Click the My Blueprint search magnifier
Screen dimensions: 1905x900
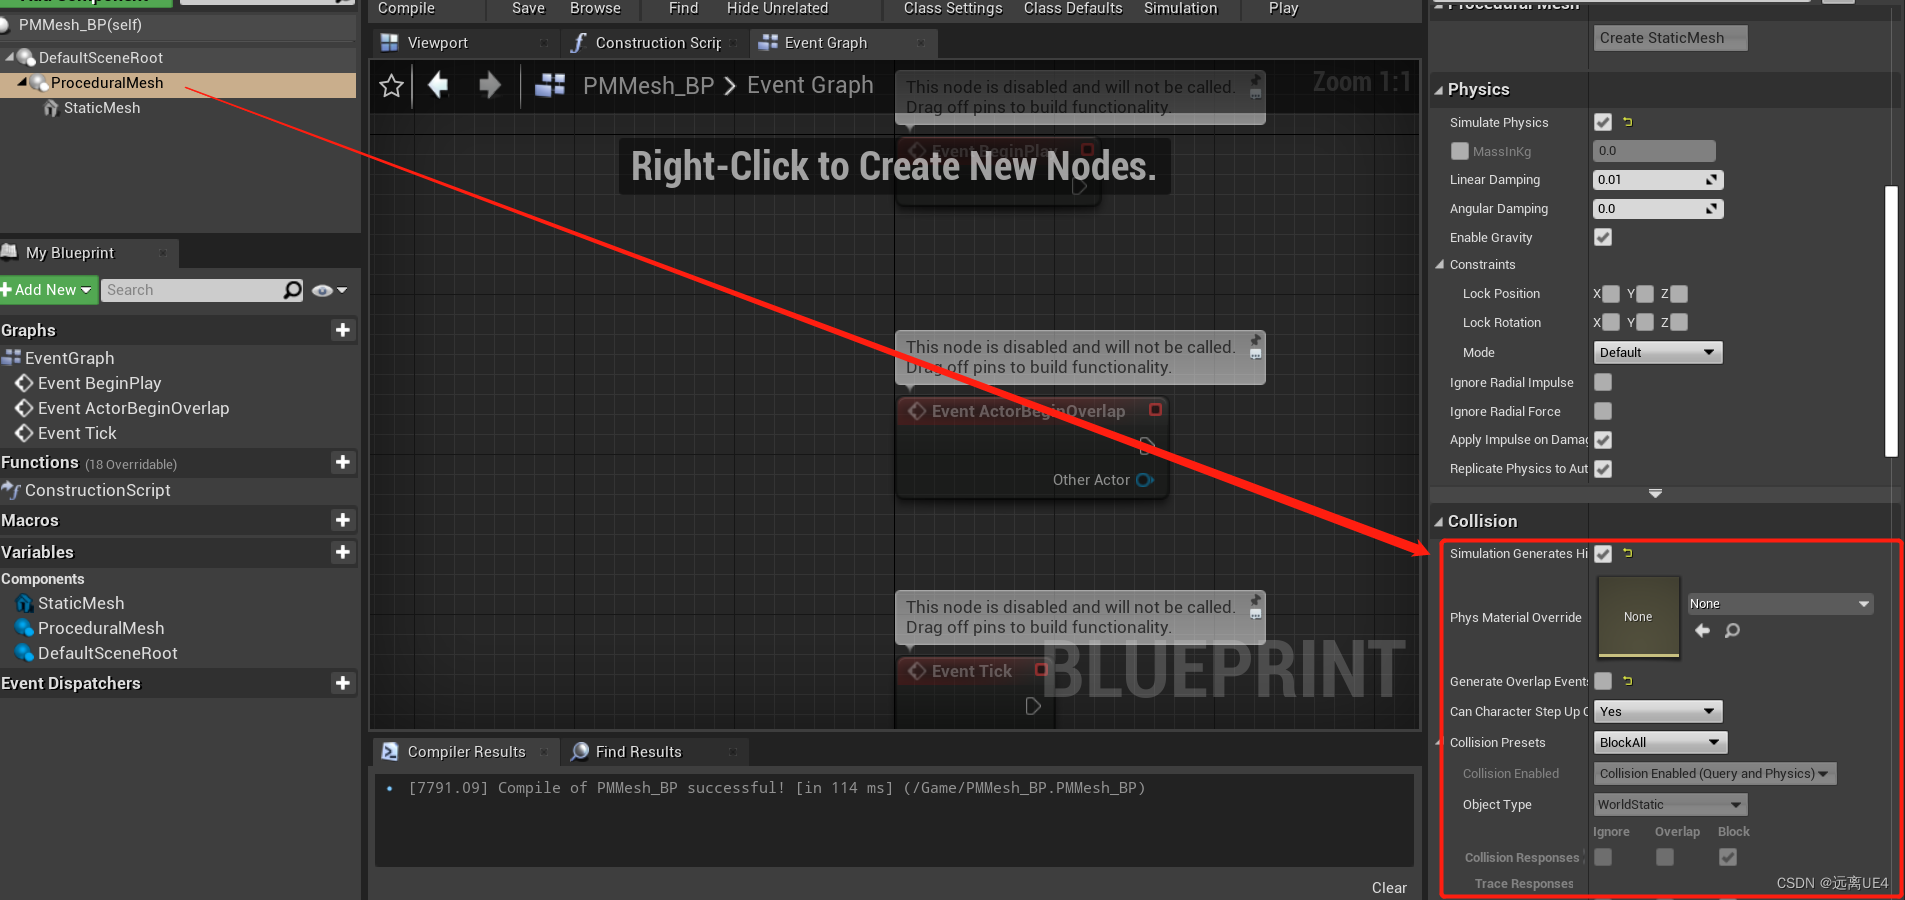pyautogui.click(x=290, y=289)
